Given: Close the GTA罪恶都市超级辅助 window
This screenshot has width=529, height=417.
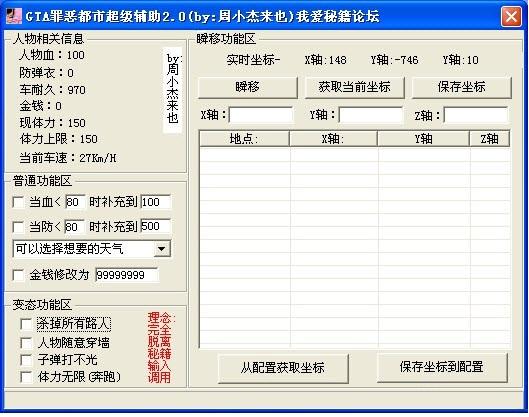Looking at the screenshot, I should click(x=511, y=16).
